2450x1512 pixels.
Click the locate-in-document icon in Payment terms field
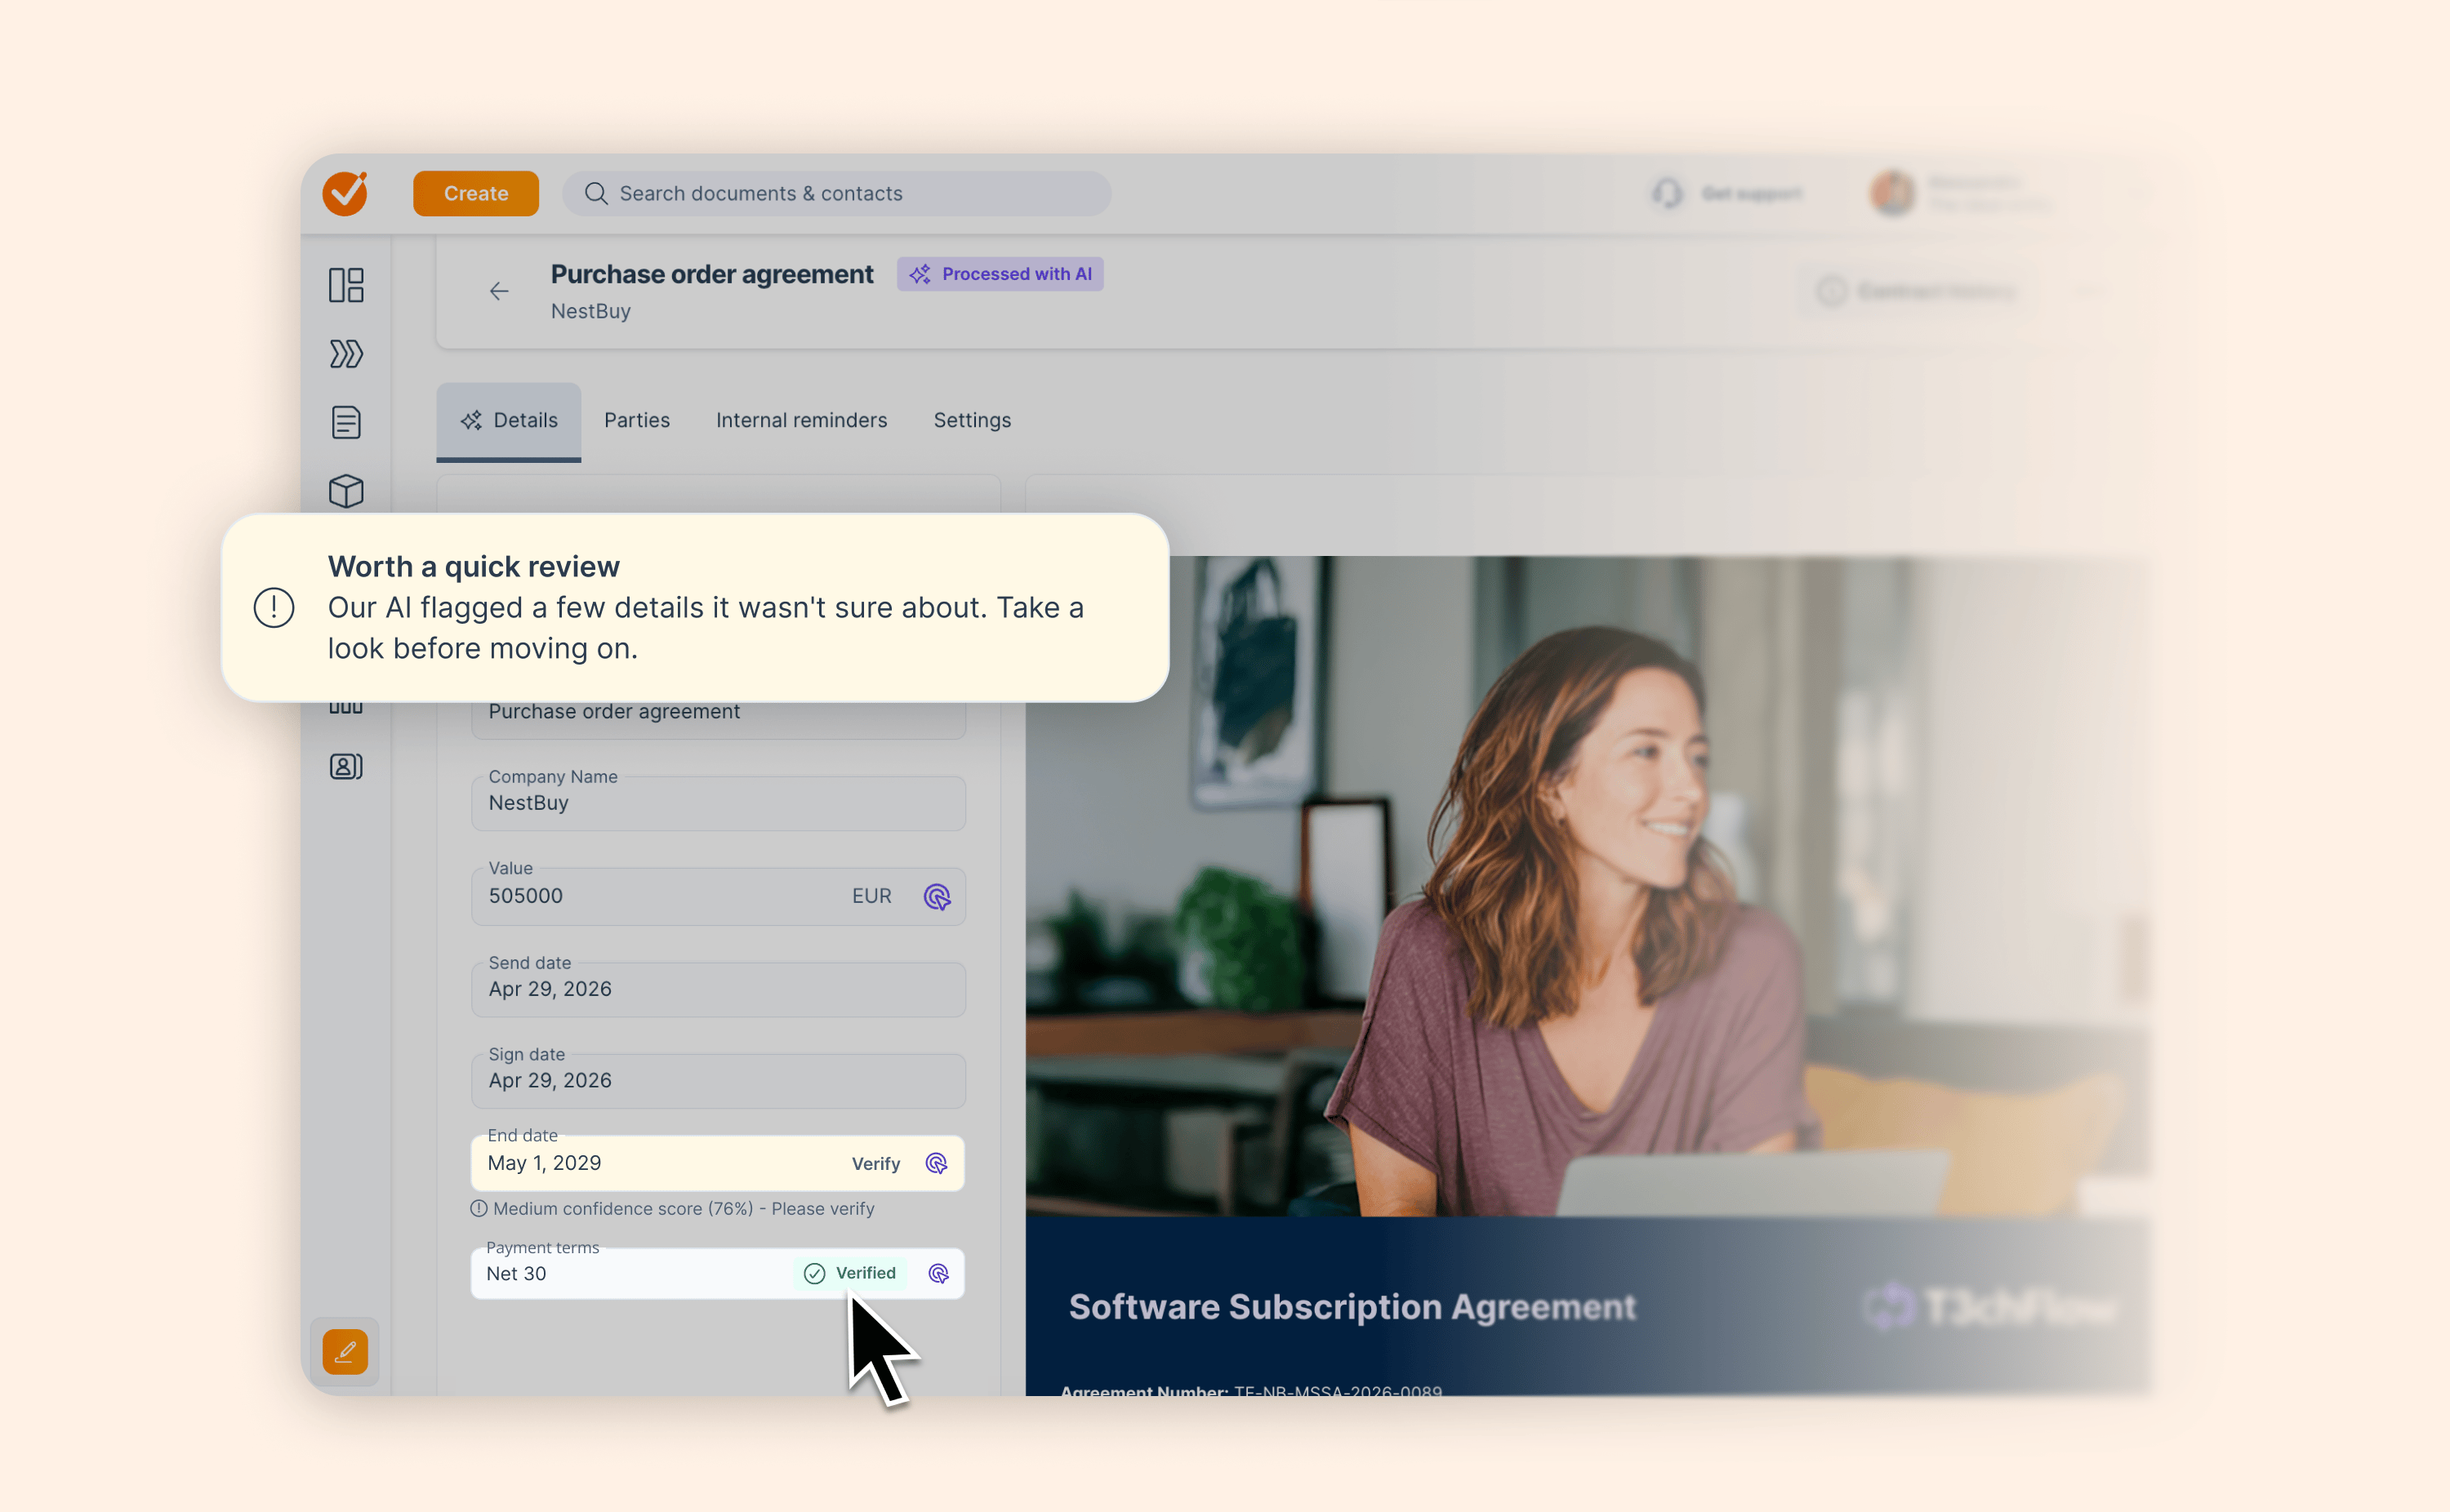938,1273
